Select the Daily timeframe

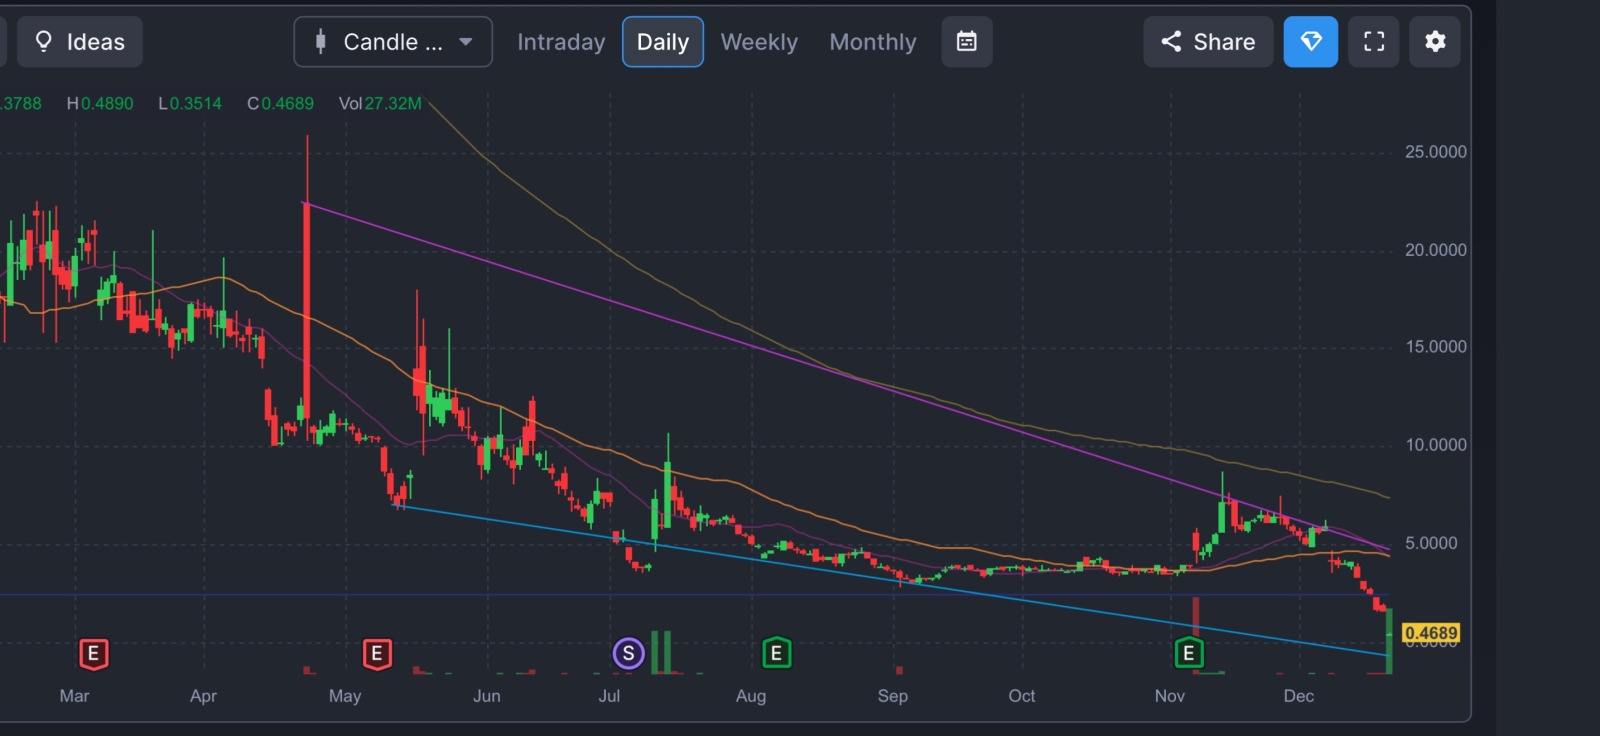coord(663,42)
